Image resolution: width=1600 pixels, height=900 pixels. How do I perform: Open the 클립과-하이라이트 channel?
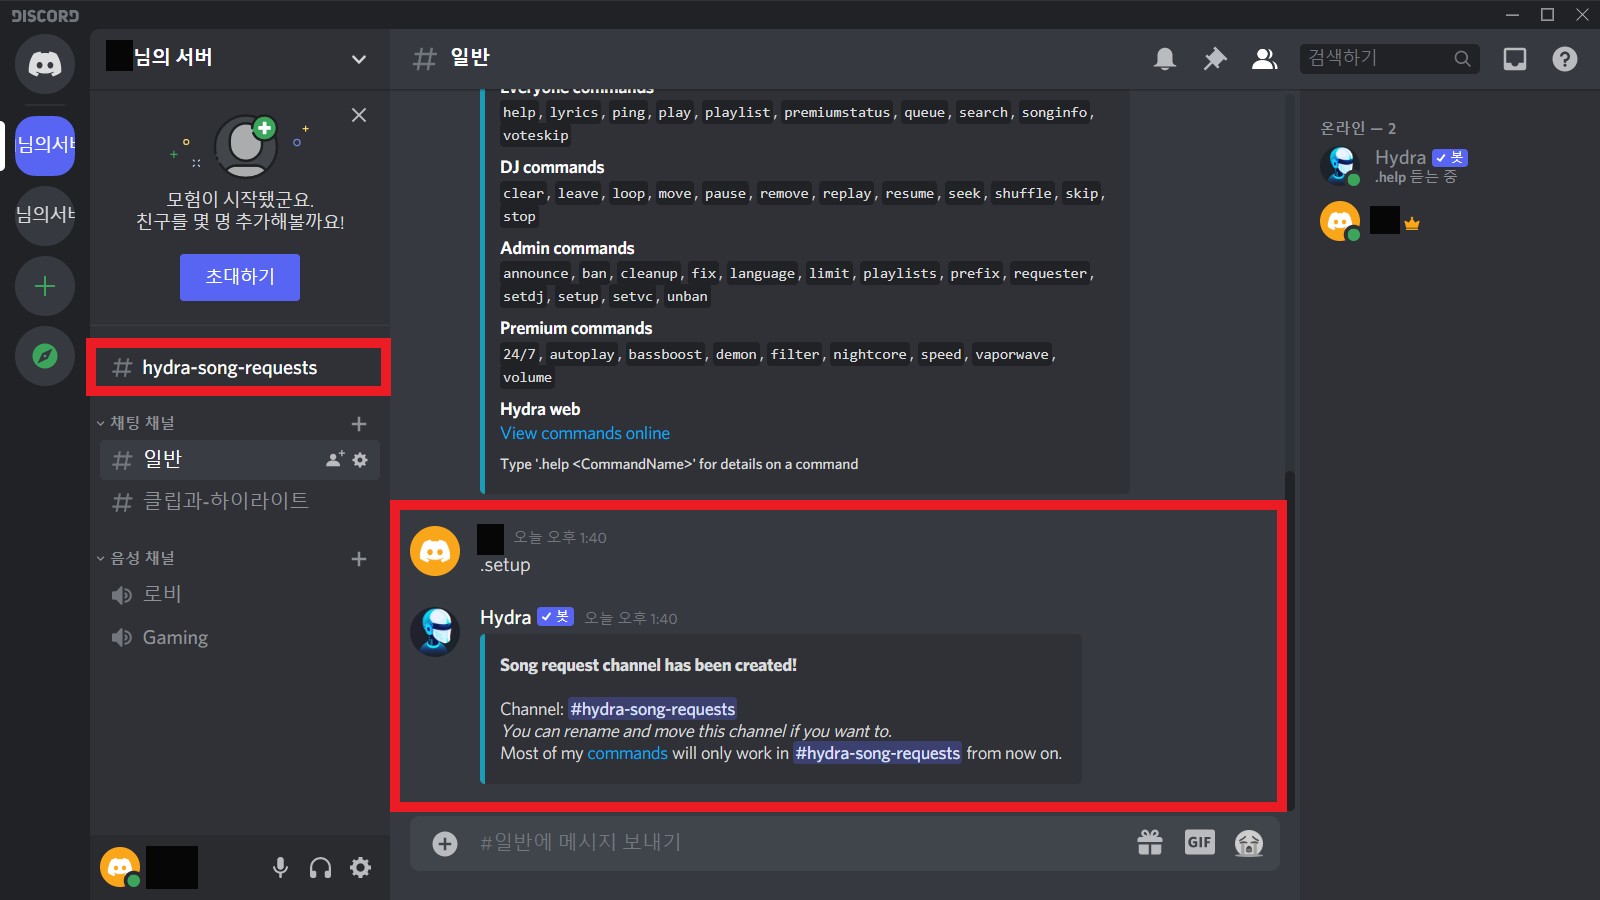point(240,501)
